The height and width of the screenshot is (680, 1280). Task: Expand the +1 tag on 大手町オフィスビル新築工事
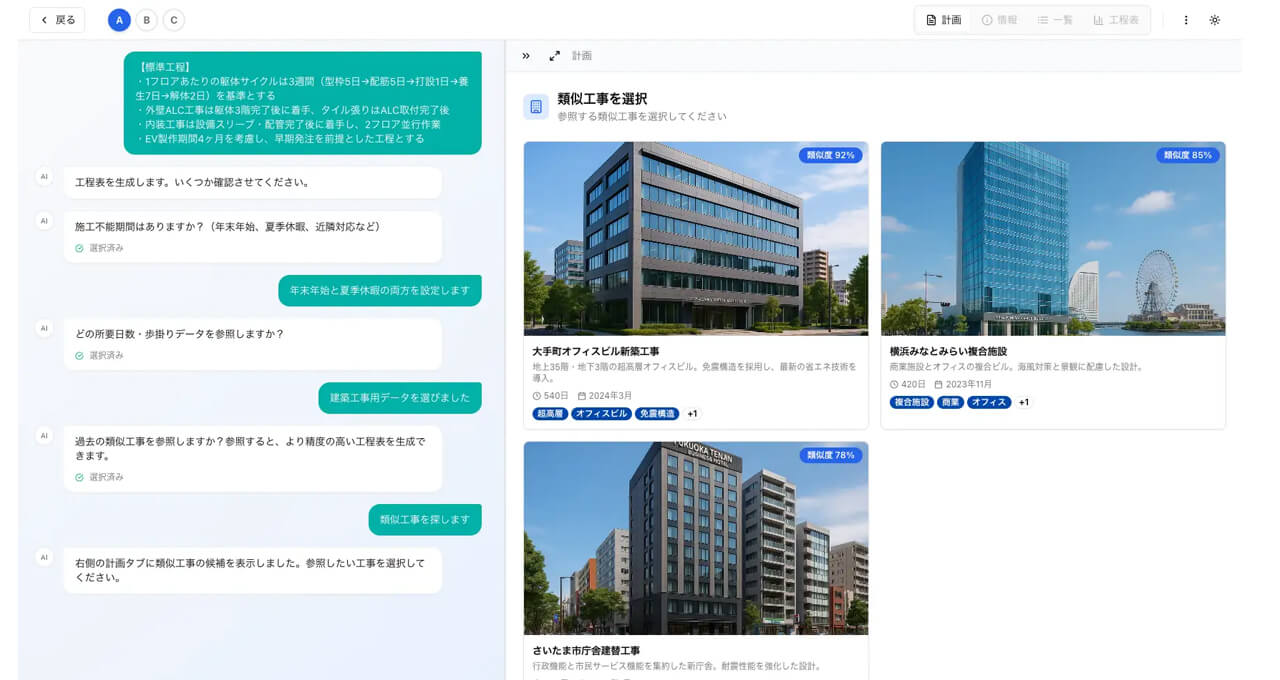(x=692, y=413)
